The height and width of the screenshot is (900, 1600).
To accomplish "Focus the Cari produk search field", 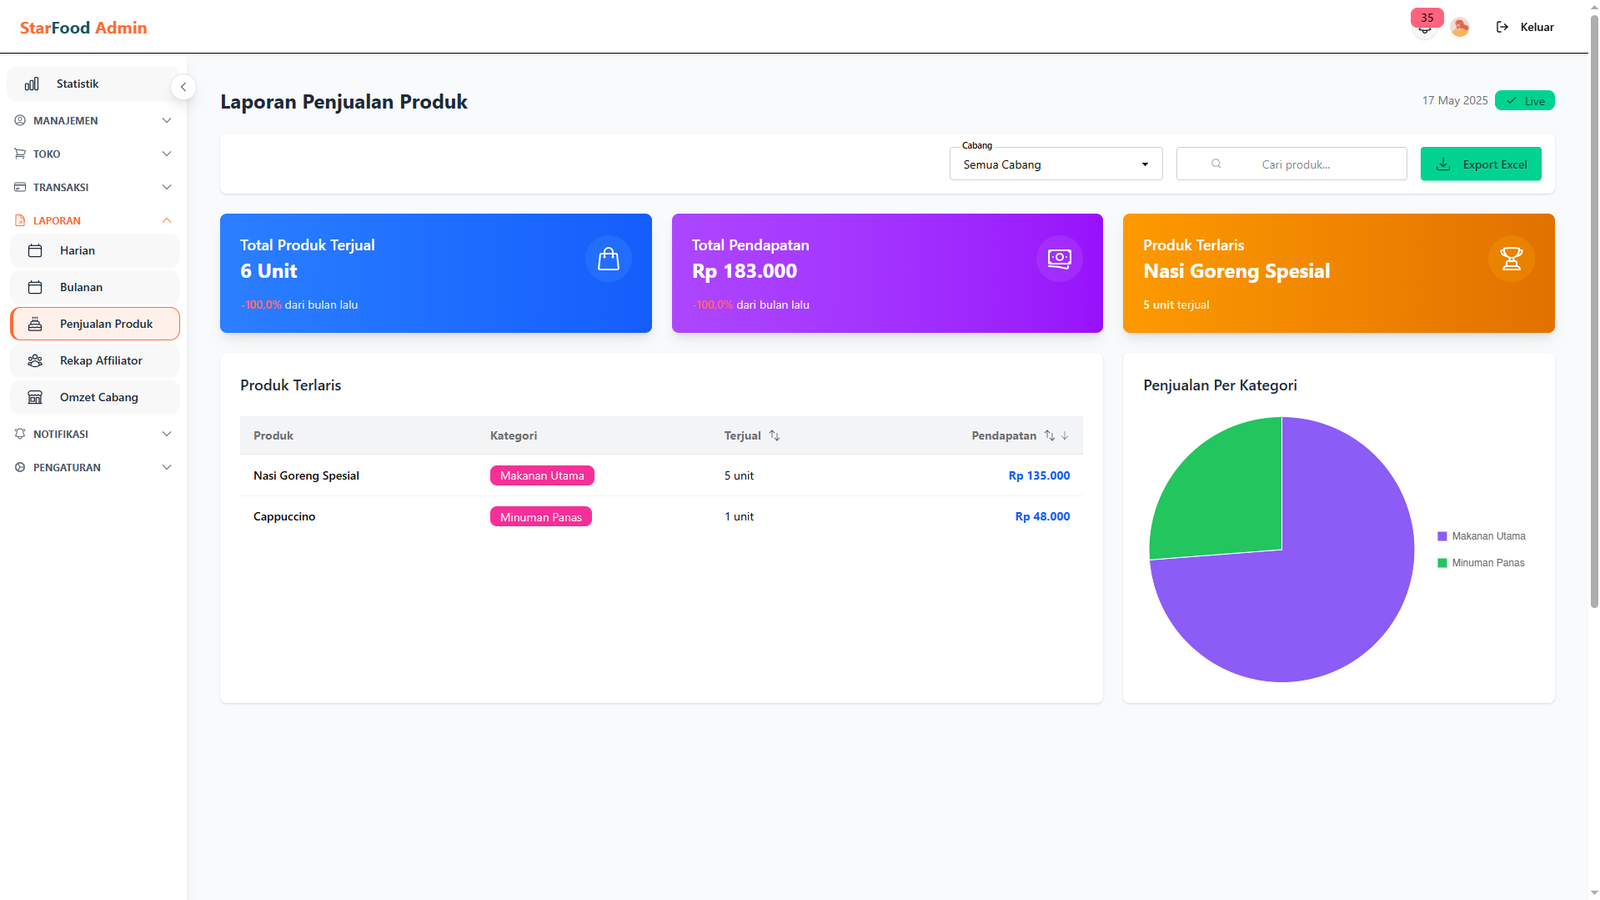I will 1295,164.
